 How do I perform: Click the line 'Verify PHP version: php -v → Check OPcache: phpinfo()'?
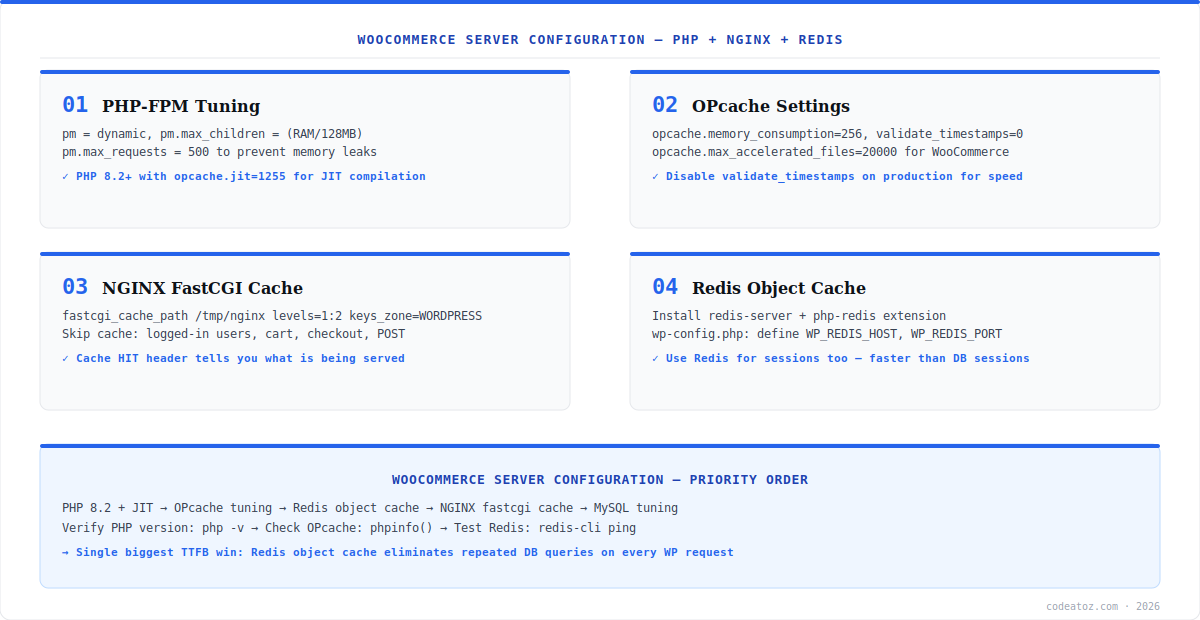[349, 528]
